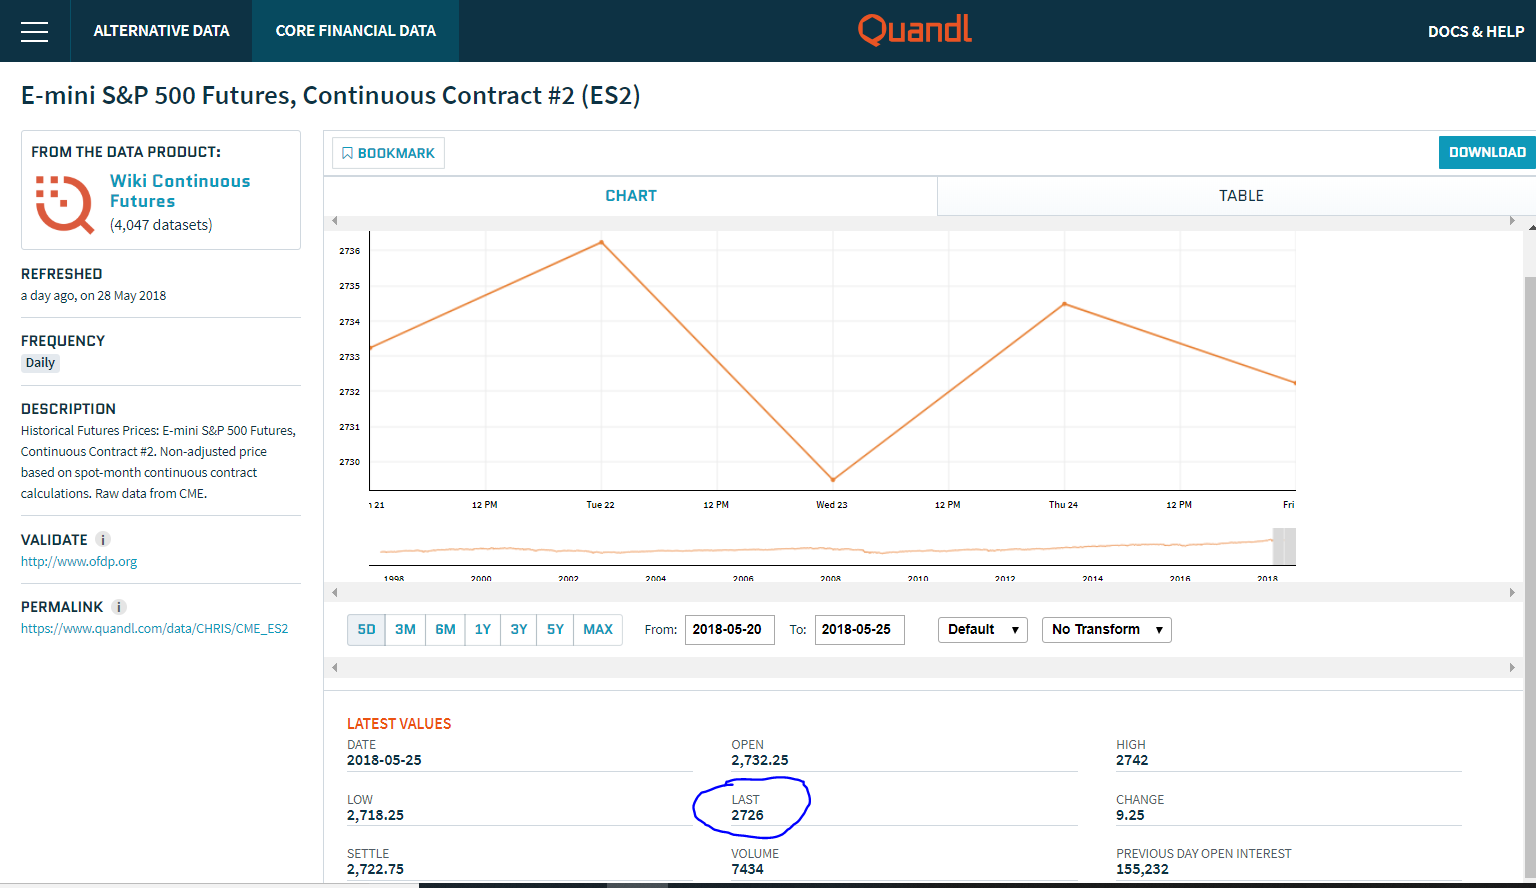This screenshot has height=888, width=1536.
Task: Click the open interest value 155,232
Action: point(1142,869)
